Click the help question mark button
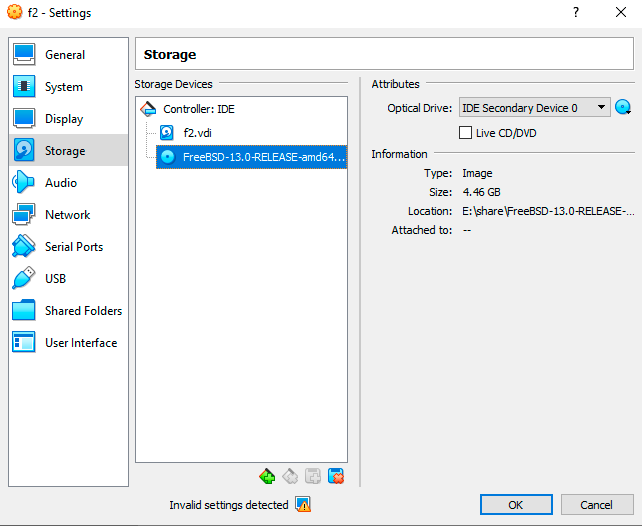This screenshot has width=642, height=526. click(x=575, y=12)
